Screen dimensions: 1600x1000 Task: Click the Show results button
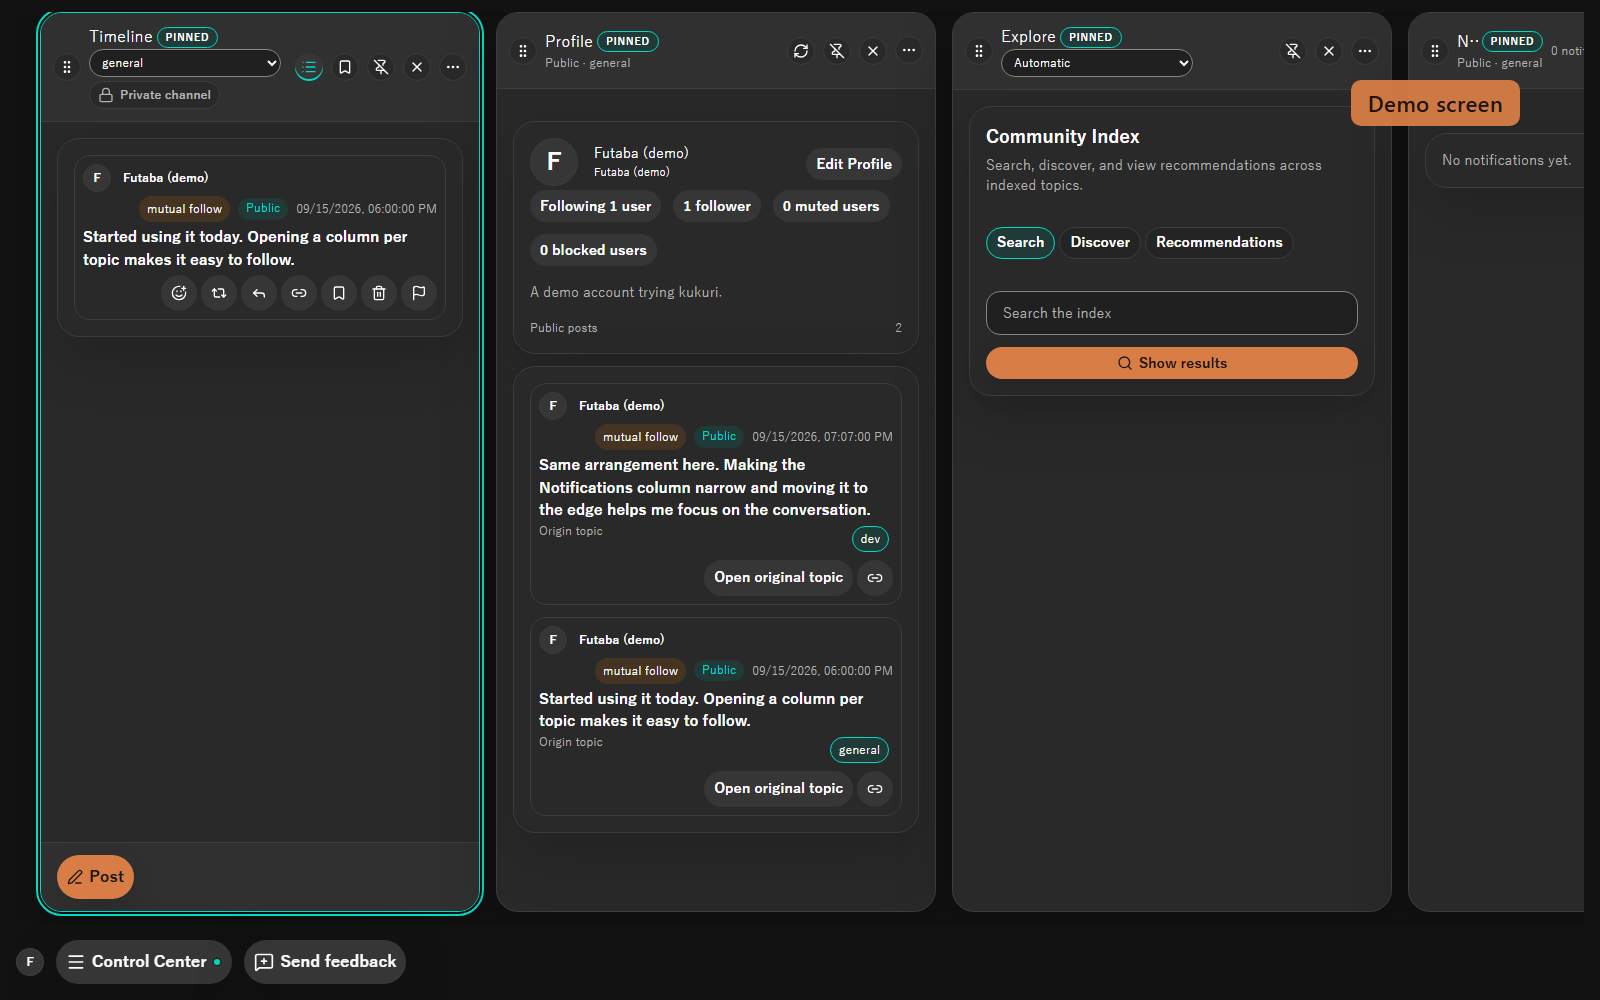(x=1172, y=363)
